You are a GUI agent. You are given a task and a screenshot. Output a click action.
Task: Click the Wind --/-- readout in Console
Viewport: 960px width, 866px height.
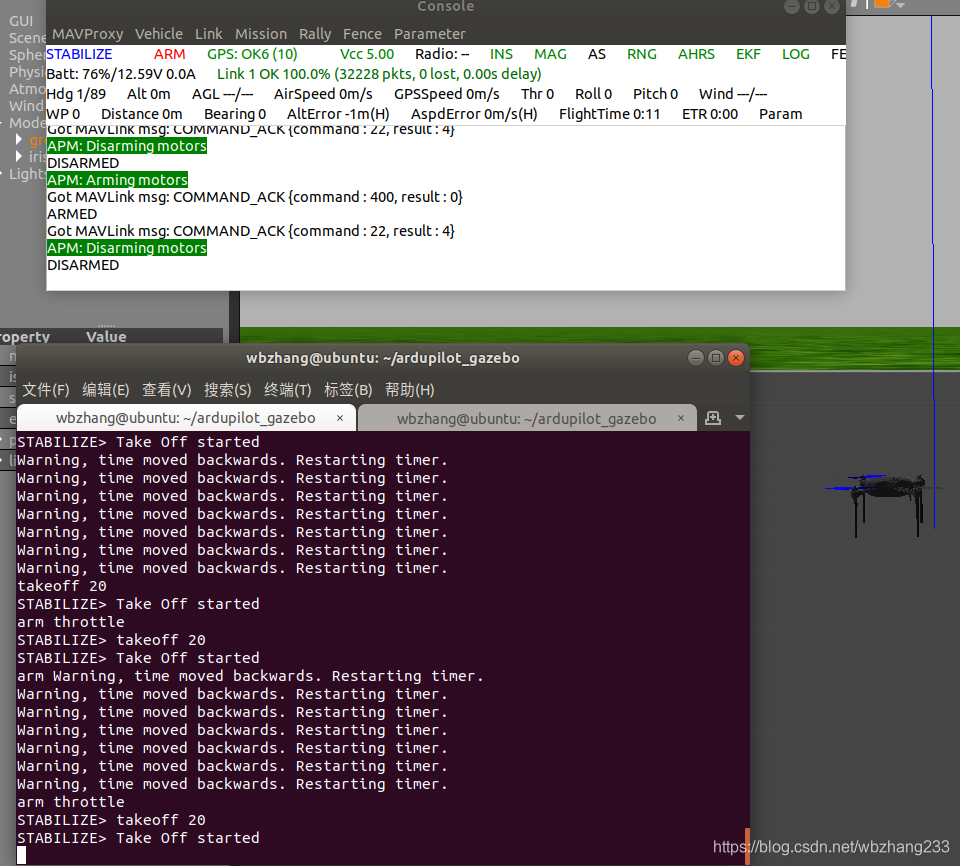[733, 94]
